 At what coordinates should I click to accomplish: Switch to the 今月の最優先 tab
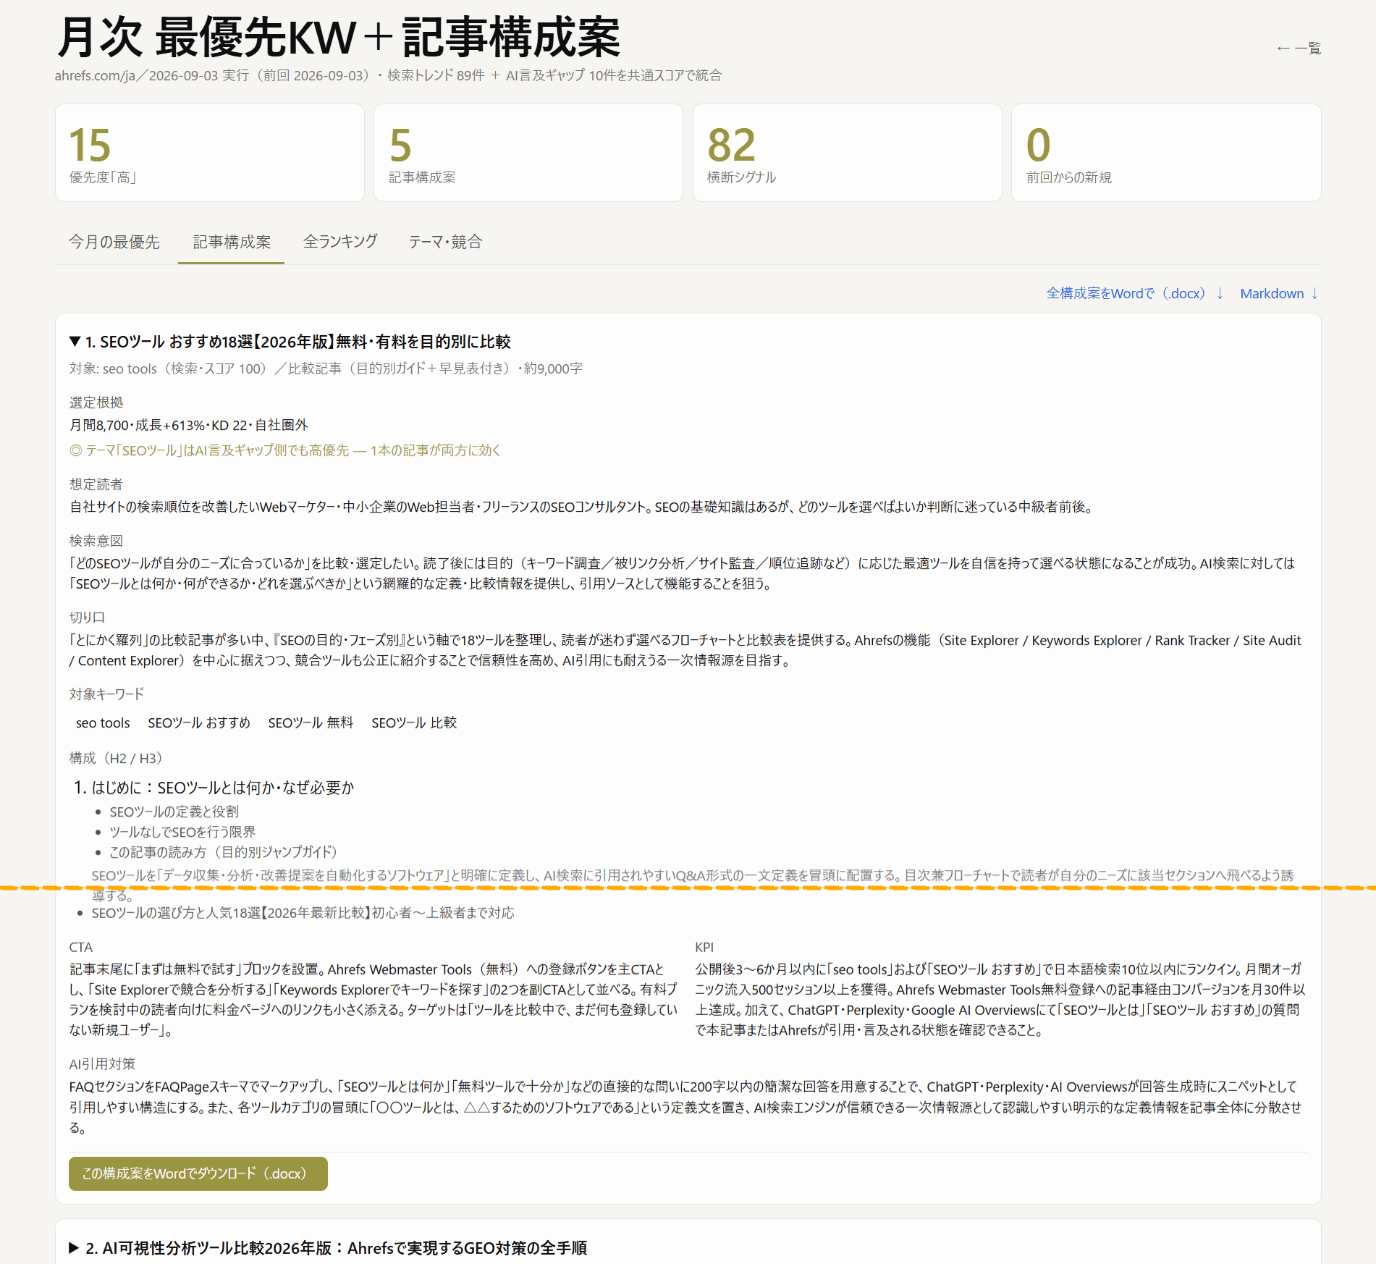114,242
